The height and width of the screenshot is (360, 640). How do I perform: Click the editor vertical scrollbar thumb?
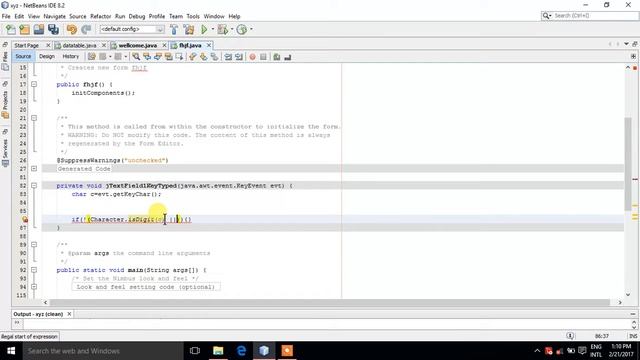(x=628, y=164)
